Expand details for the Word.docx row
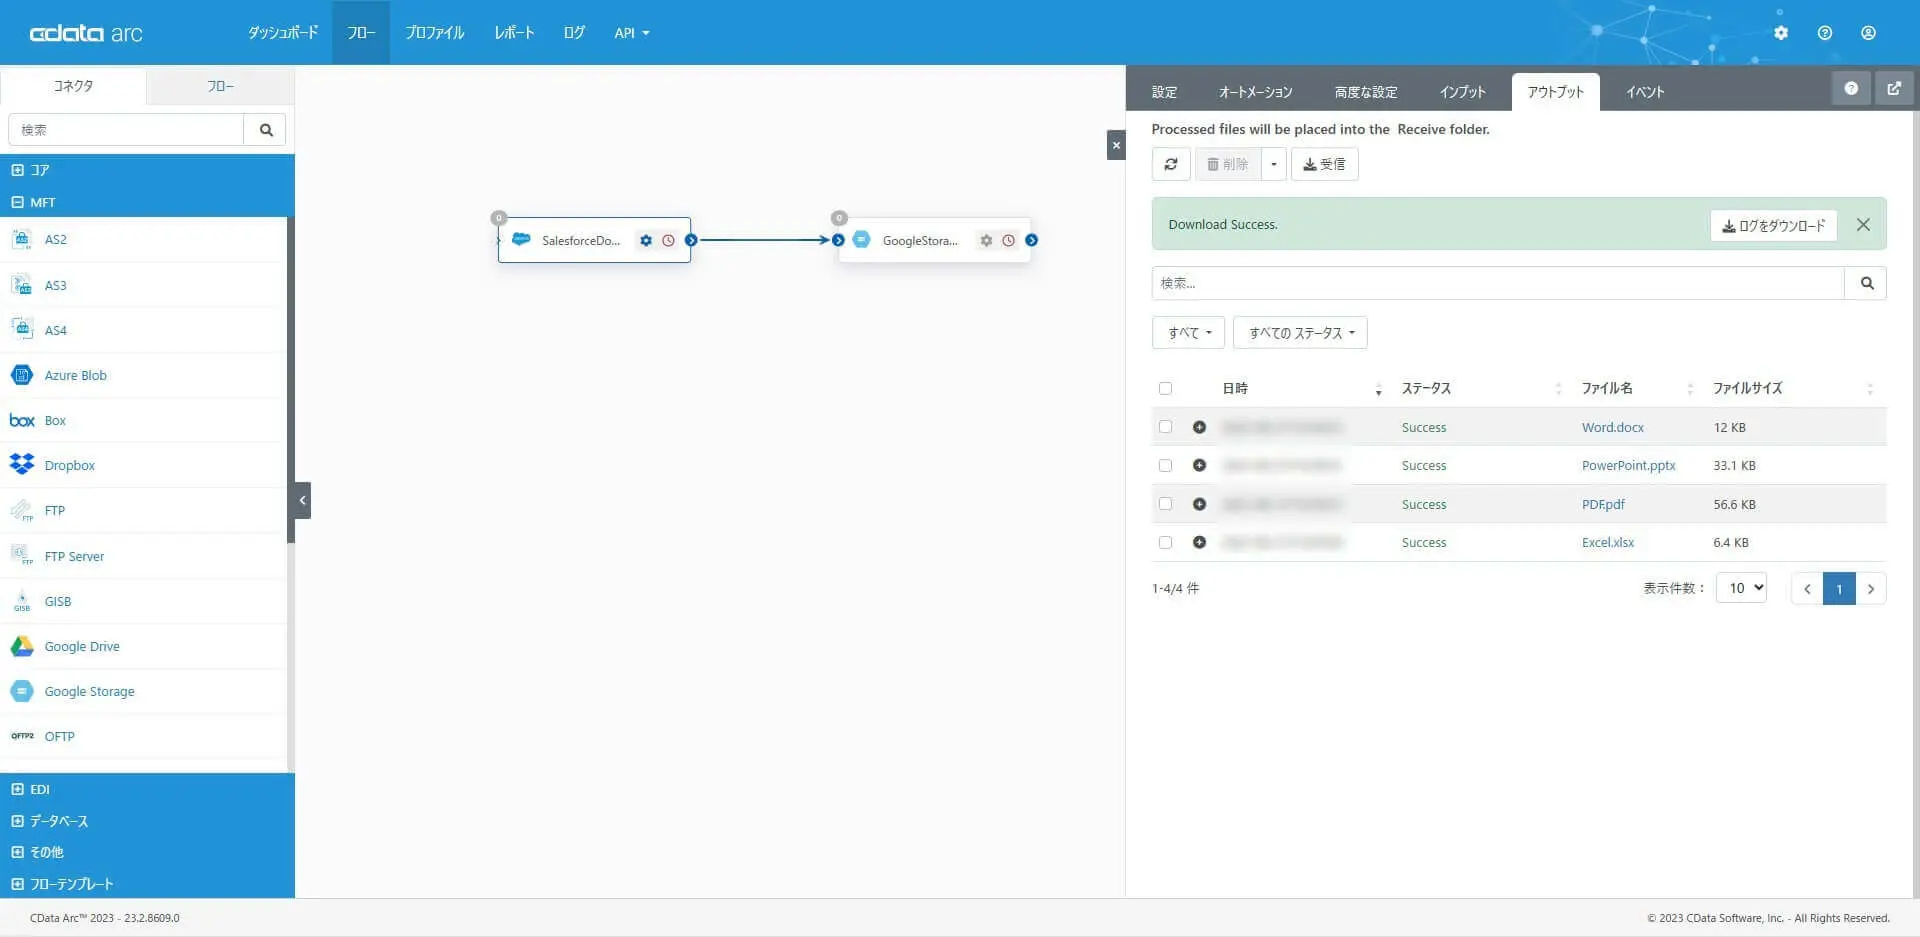Screen dimensions: 1920x937 1199,427
